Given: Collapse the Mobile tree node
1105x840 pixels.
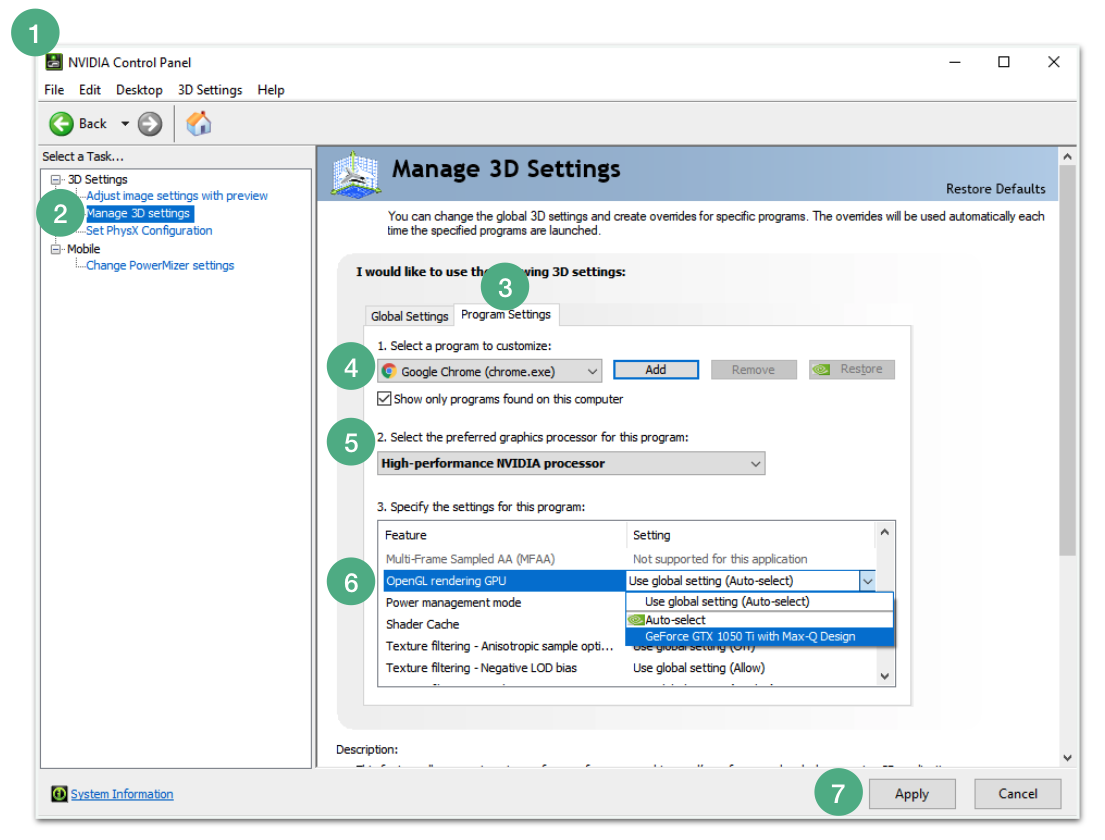Looking at the screenshot, I should (56, 249).
